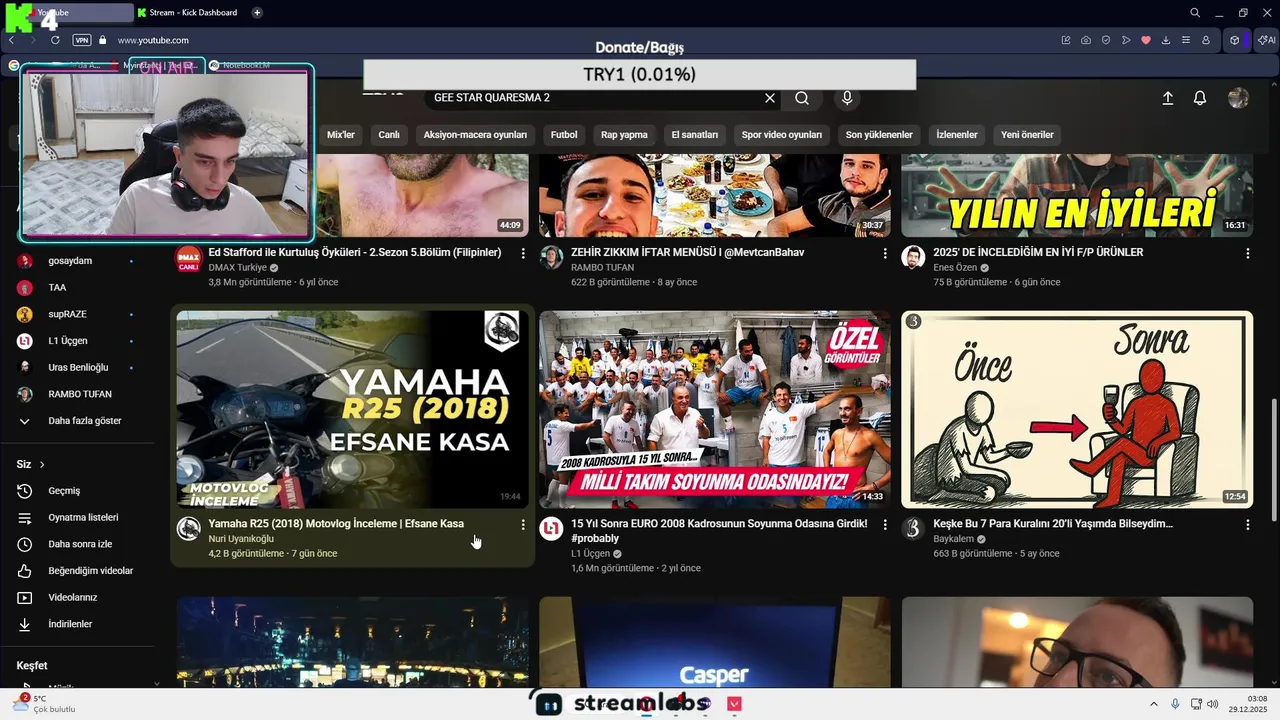Click the YouTube search input field
This screenshot has width=1280, height=720.
pyautogui.click(x=595, y=98)
